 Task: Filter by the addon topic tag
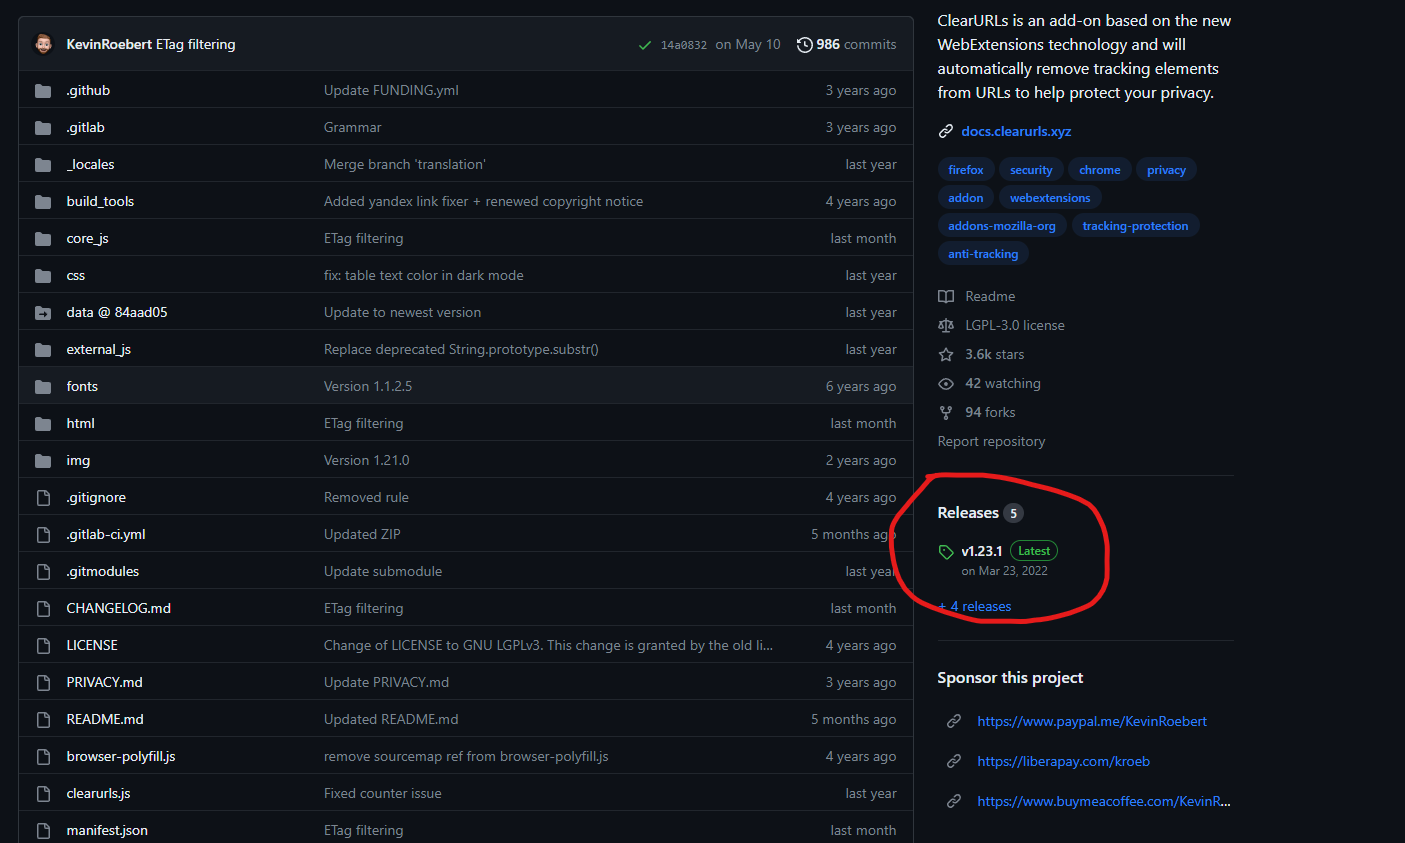coord(966,198)
